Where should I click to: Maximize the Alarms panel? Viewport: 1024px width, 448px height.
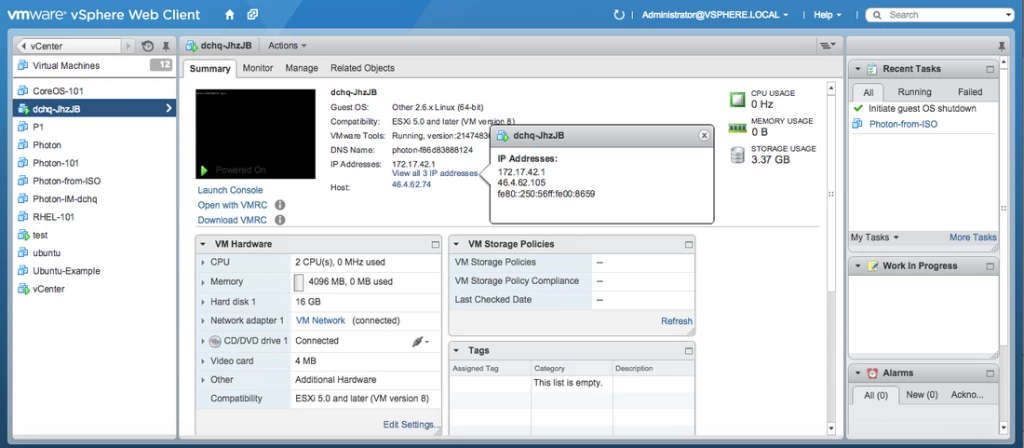click(x=990, y=374)
